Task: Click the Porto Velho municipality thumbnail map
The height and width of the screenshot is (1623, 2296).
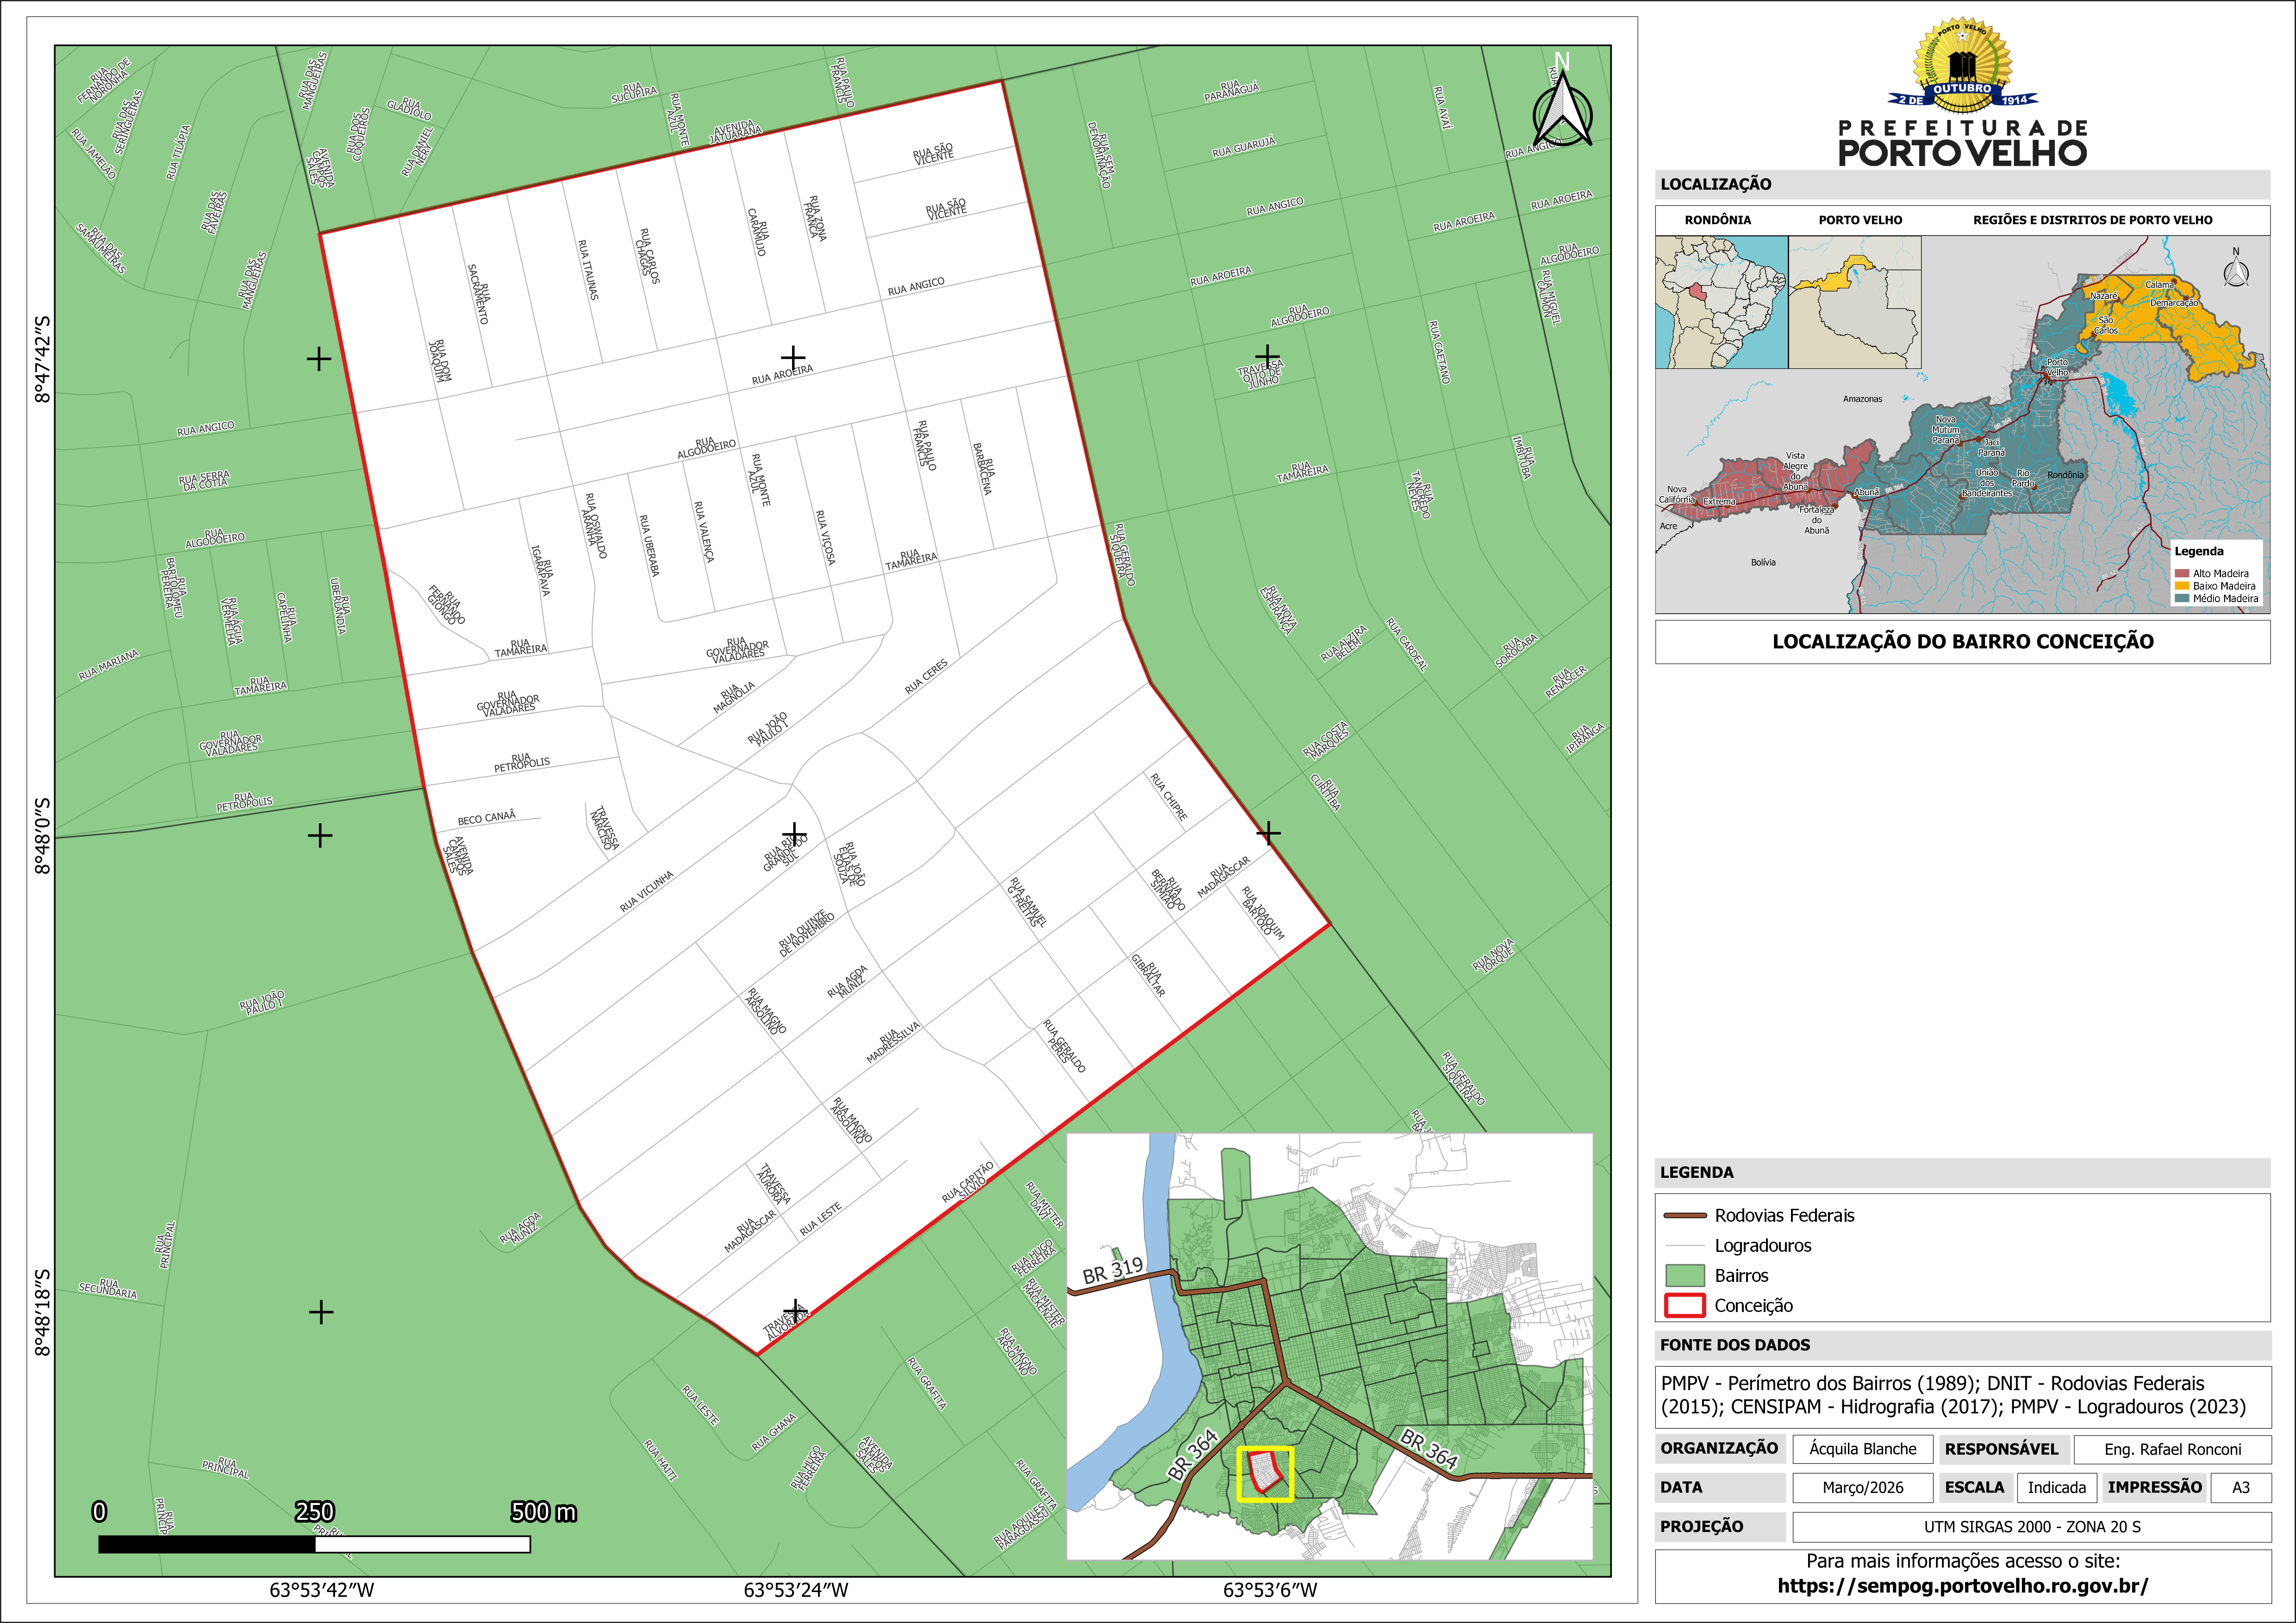Action: click(1854, 302)
